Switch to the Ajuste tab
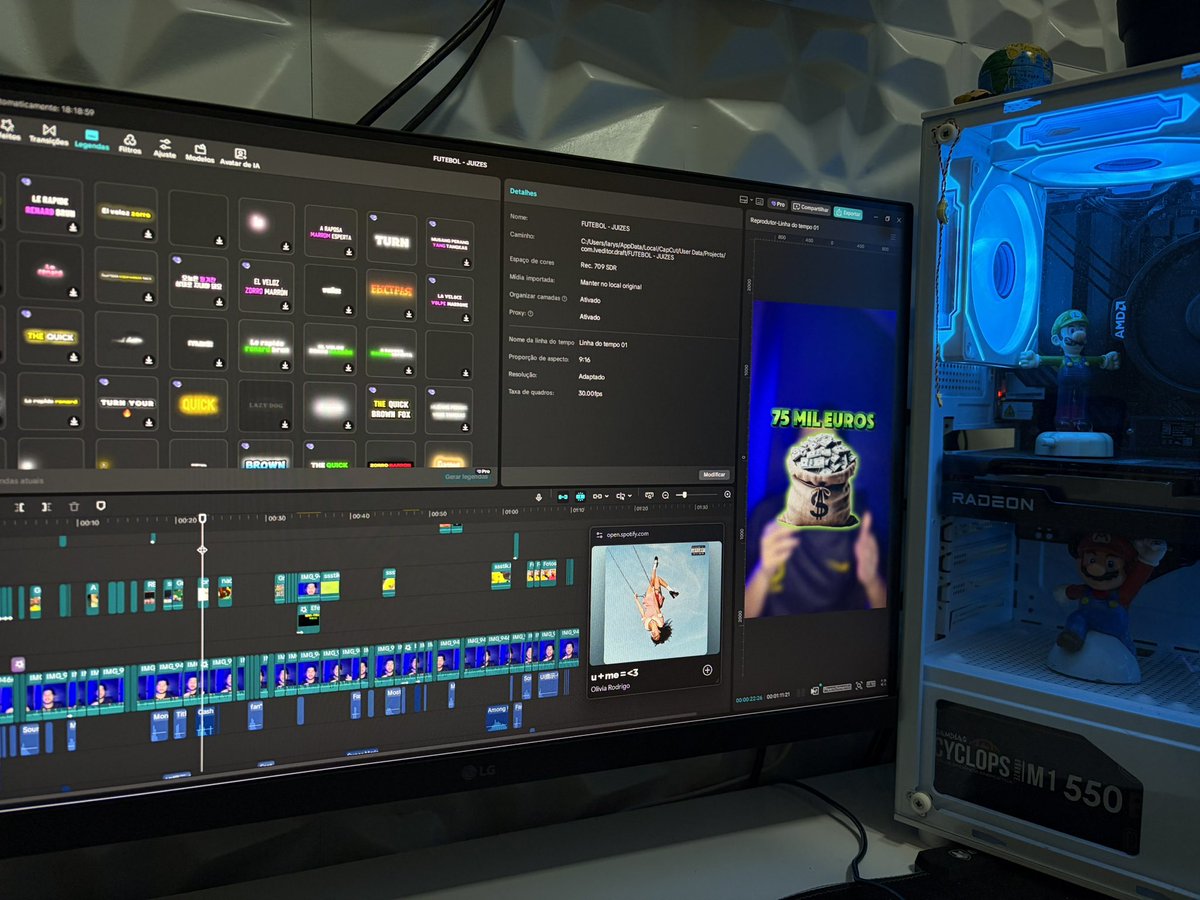Image resolution: width=1200 pixels, height=900 pixels. coord(165,148)
